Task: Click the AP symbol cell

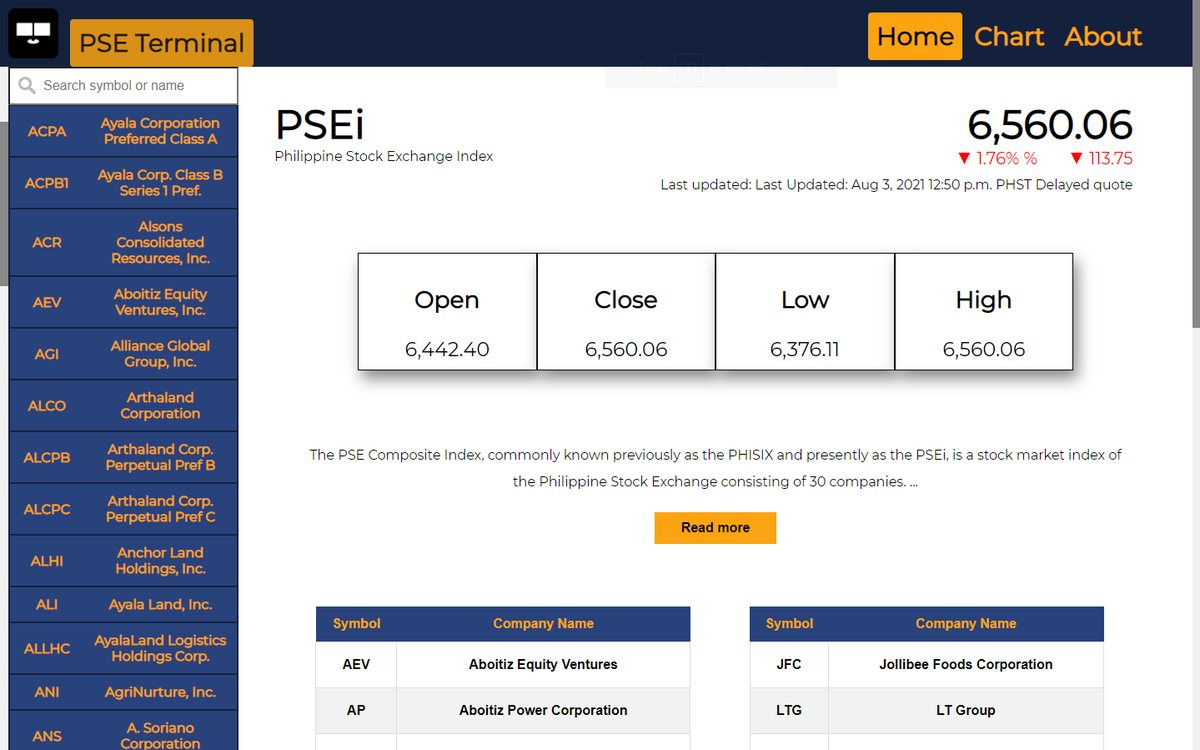Action: 356,710
